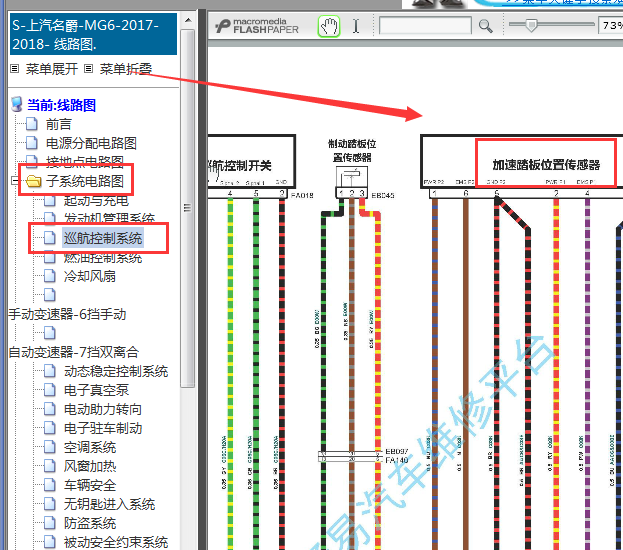Click the 加速踏板位置传感器 label in the diagram
This screenshot has width=623, height=550.
click(546, 165)
